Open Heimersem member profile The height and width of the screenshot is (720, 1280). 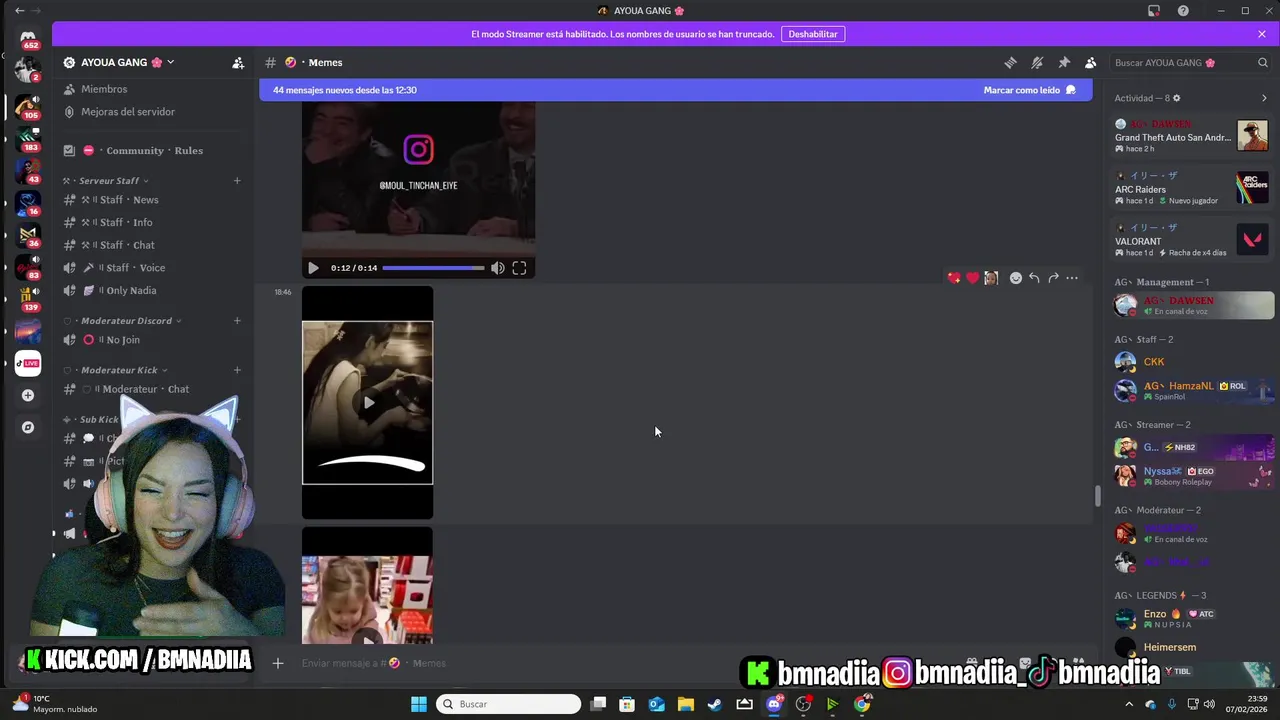click(x=1193, y=647)
